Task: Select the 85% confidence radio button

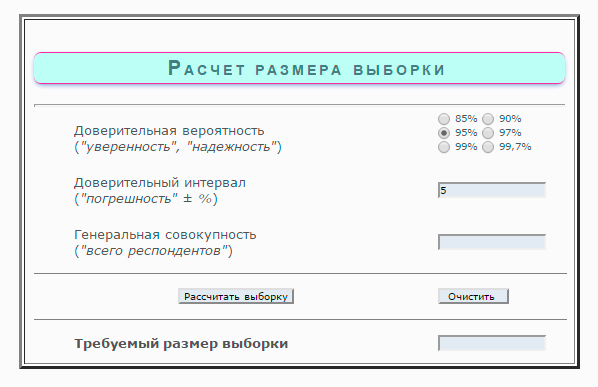Action: click(x=444, y=119)
